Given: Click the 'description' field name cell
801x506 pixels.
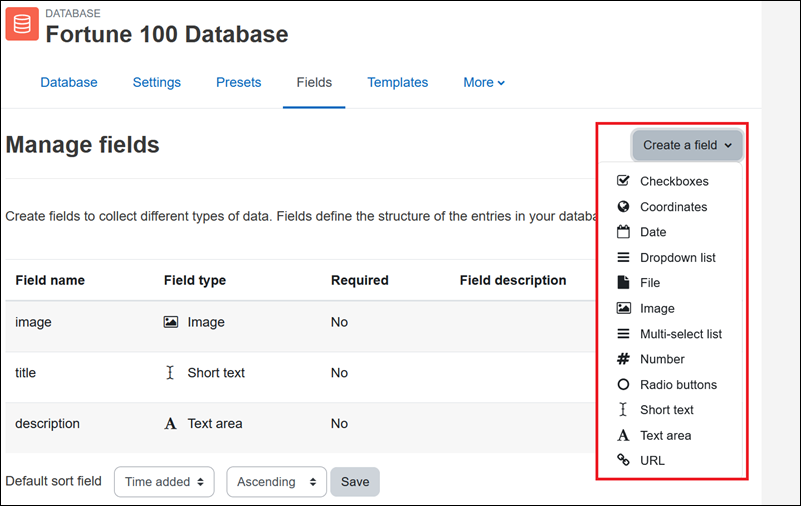Looking at the screenshot, I should [48, 424].
